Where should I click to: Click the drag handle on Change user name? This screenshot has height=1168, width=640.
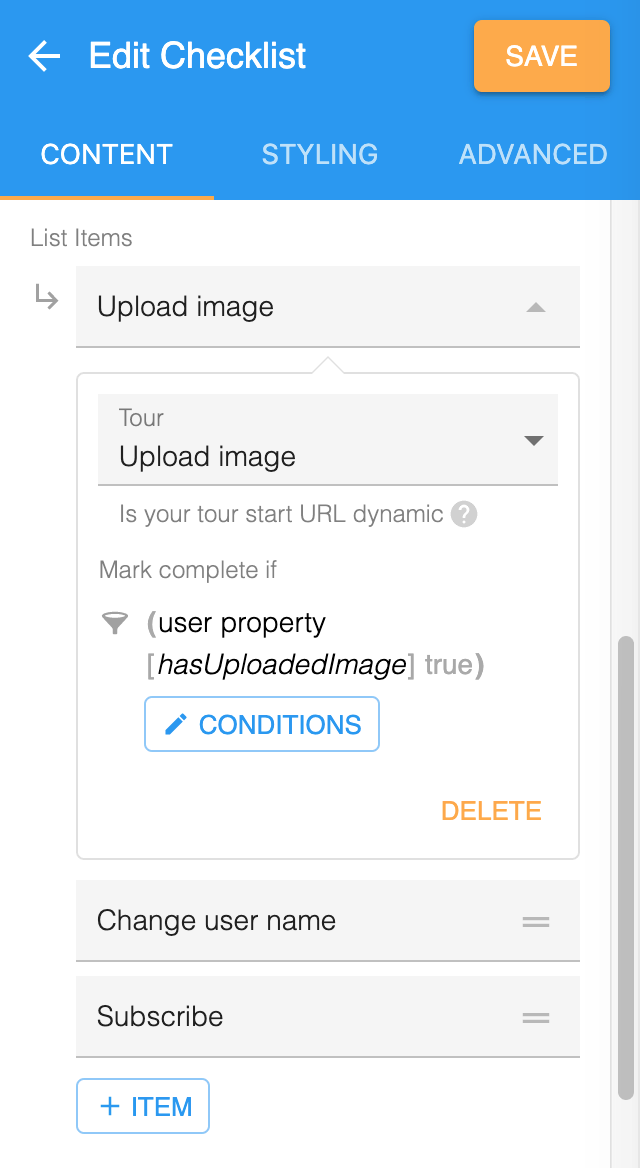coord(536,921)
